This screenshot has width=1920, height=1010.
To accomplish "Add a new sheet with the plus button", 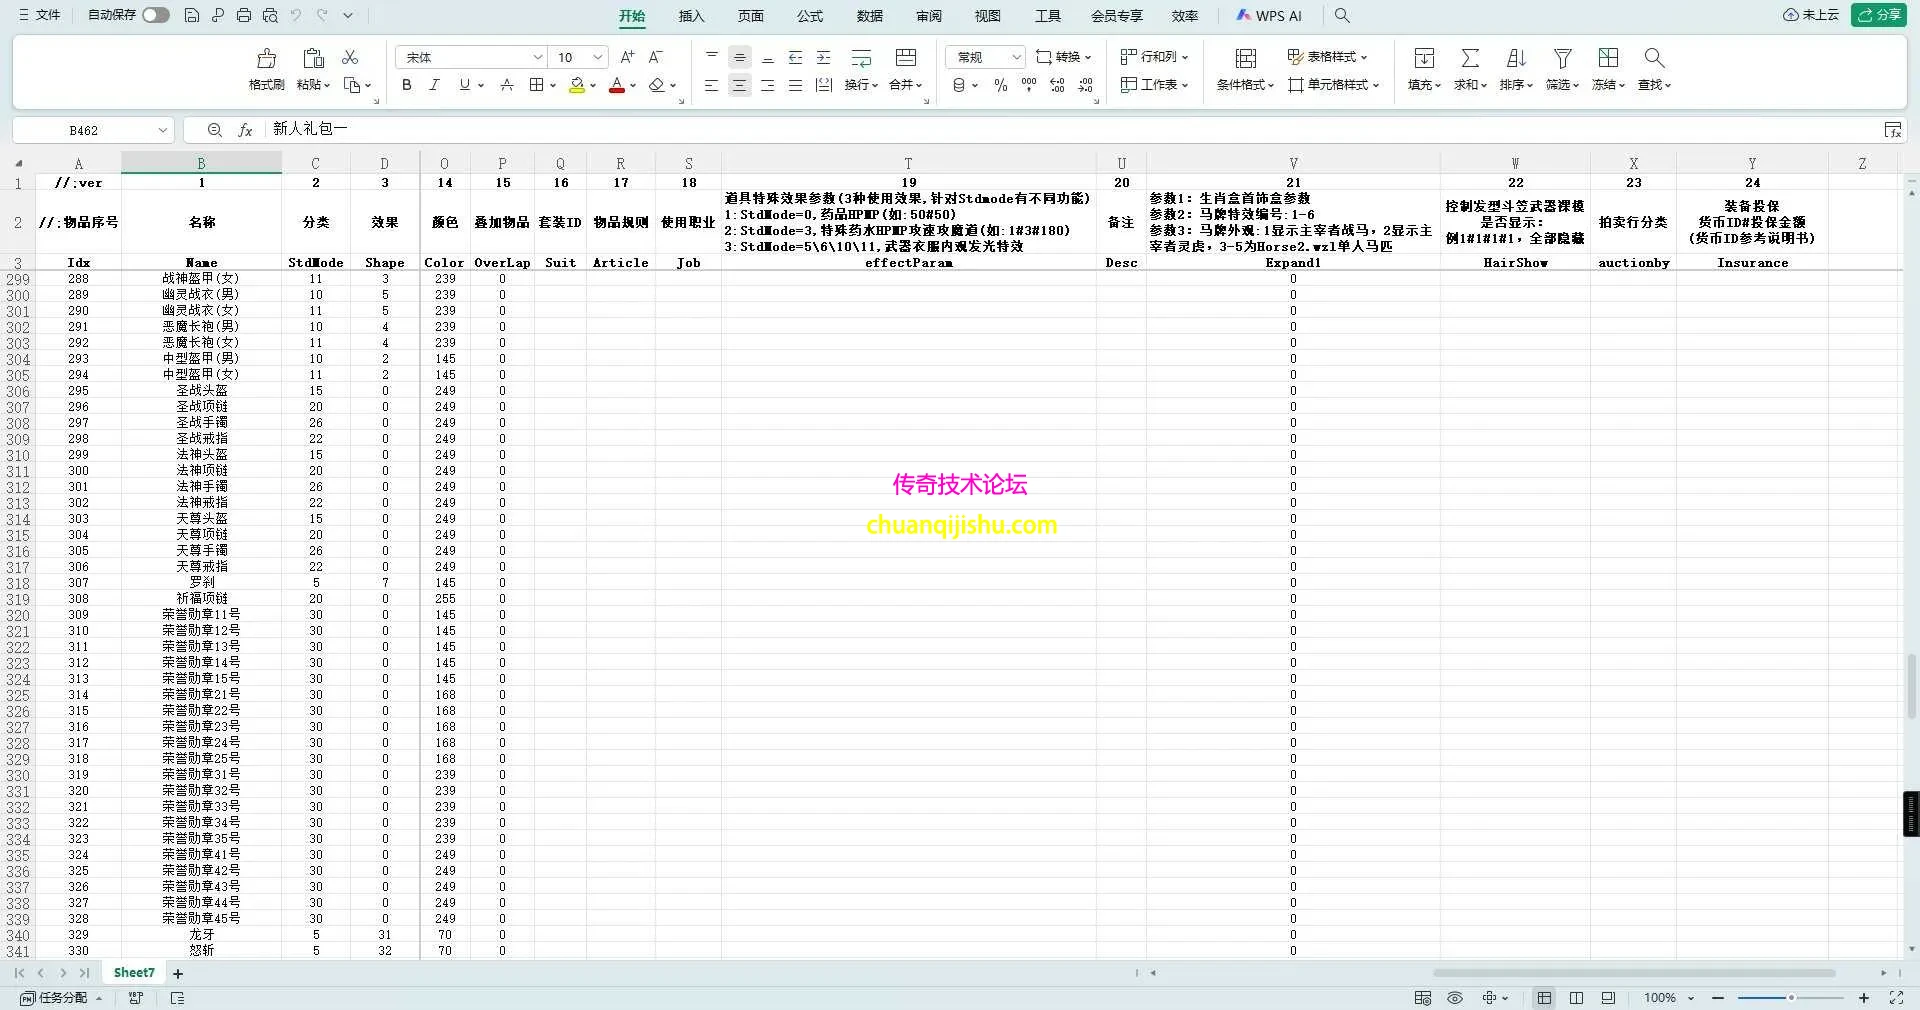I will coord(177,972).
